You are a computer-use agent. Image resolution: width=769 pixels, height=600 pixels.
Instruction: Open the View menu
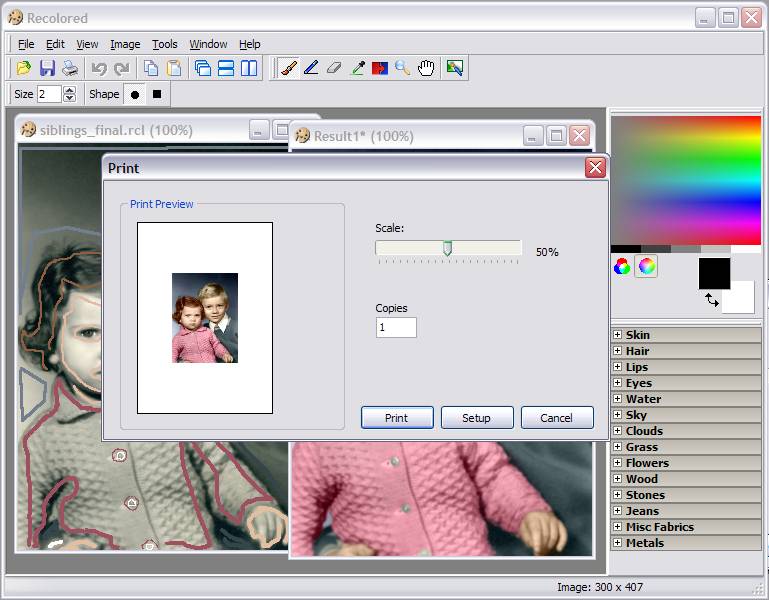coord(87,44)
